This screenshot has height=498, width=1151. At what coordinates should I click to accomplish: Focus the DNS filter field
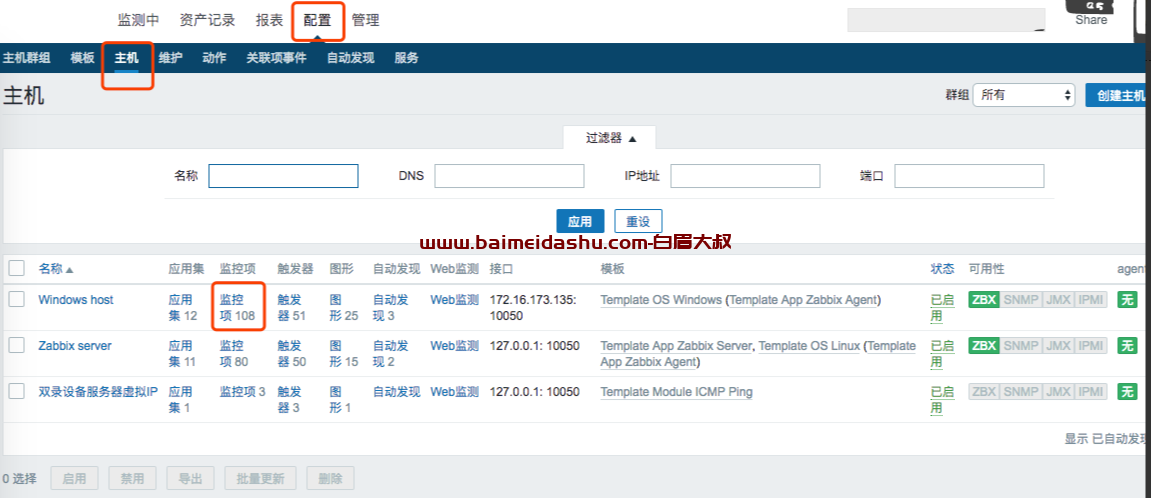point(509,176)
